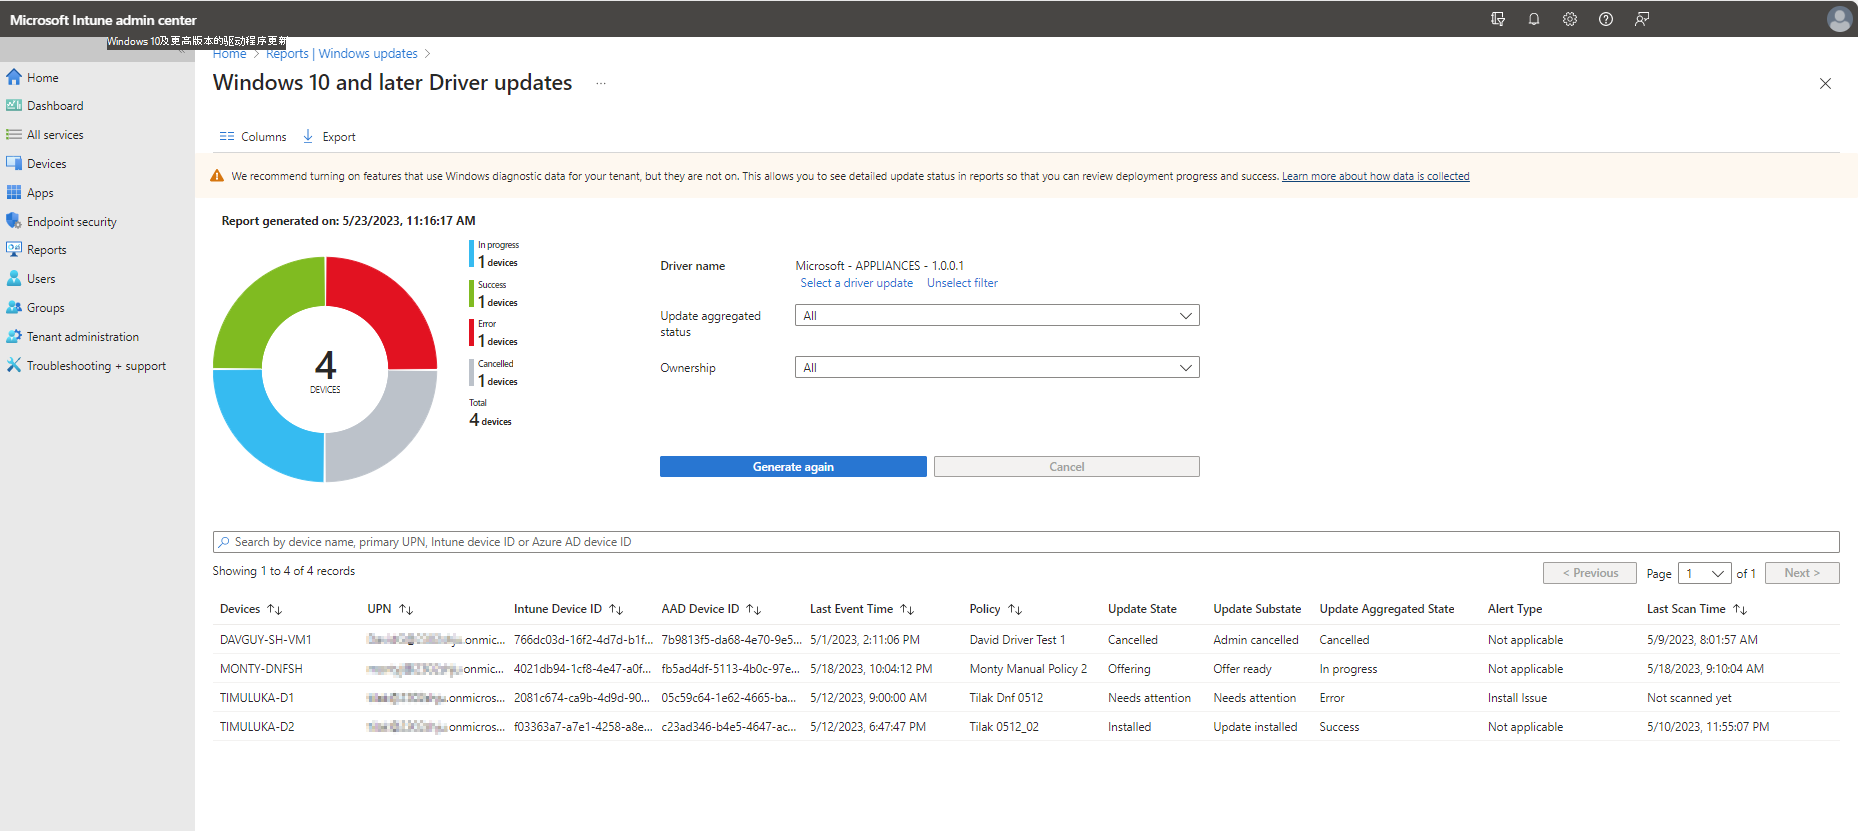
Task: Select device TIMULUKA-D1 cell
Action: click(x=257, y=698)
